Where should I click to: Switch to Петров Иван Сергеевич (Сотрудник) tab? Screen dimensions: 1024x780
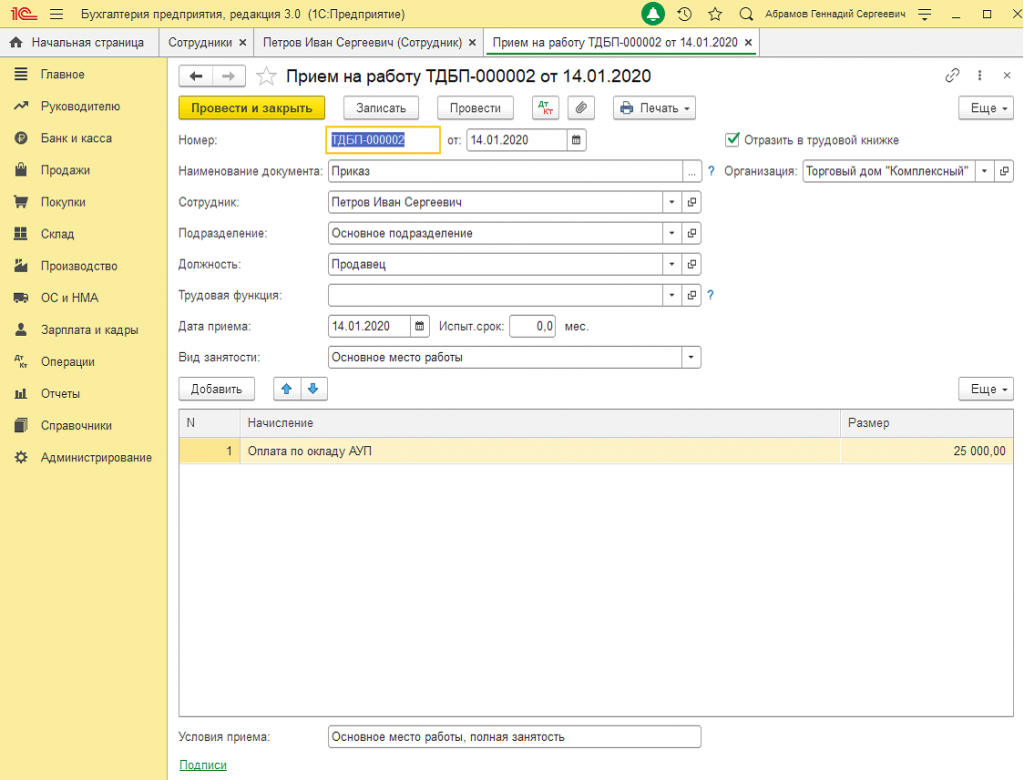point(362,42)
